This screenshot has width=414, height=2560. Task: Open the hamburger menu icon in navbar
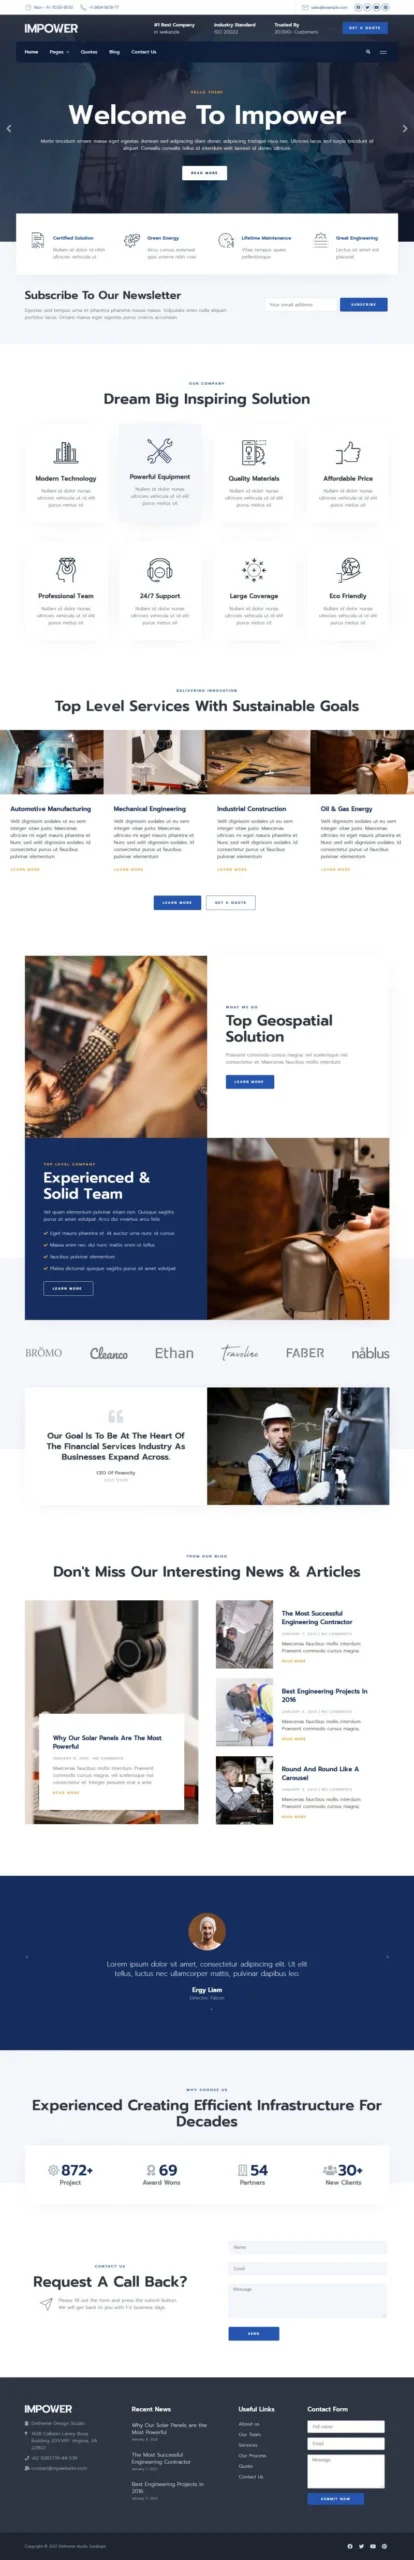coord(383,52)
